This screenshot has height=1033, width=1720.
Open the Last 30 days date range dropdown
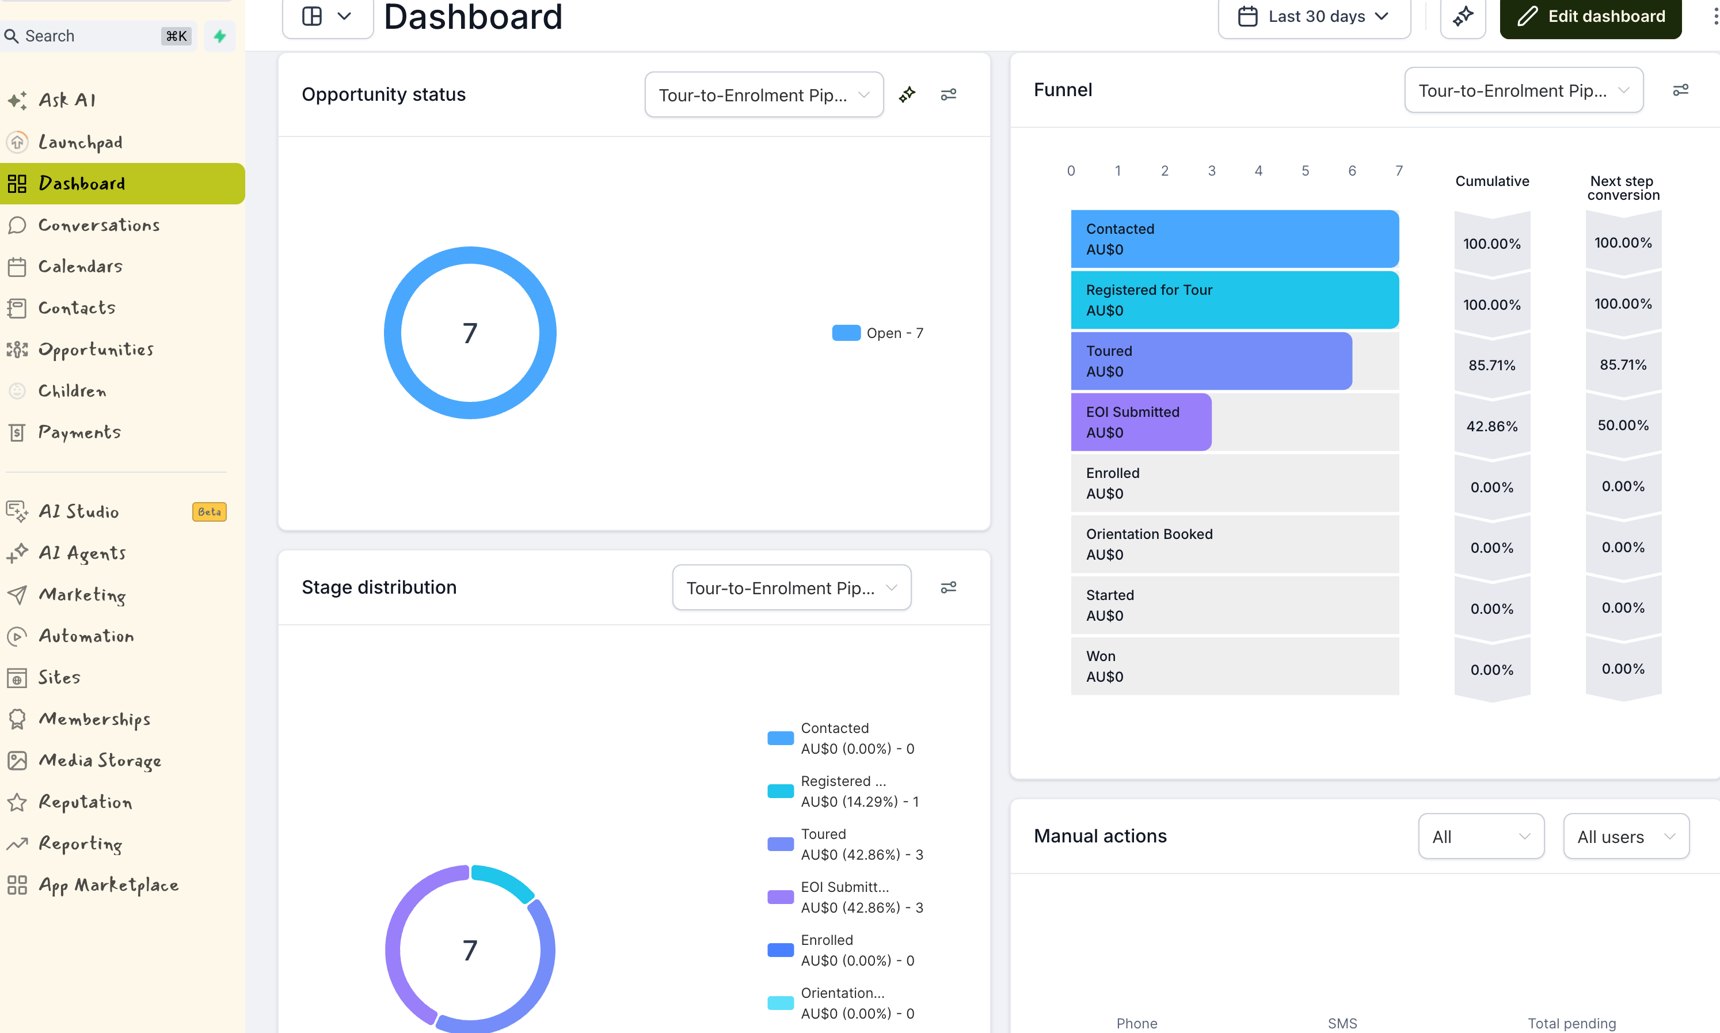coord(1314,17)
